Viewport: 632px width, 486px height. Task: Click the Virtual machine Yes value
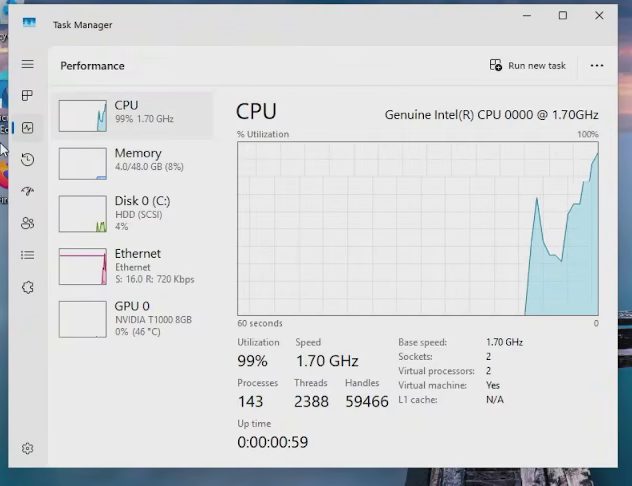point(493,385)
